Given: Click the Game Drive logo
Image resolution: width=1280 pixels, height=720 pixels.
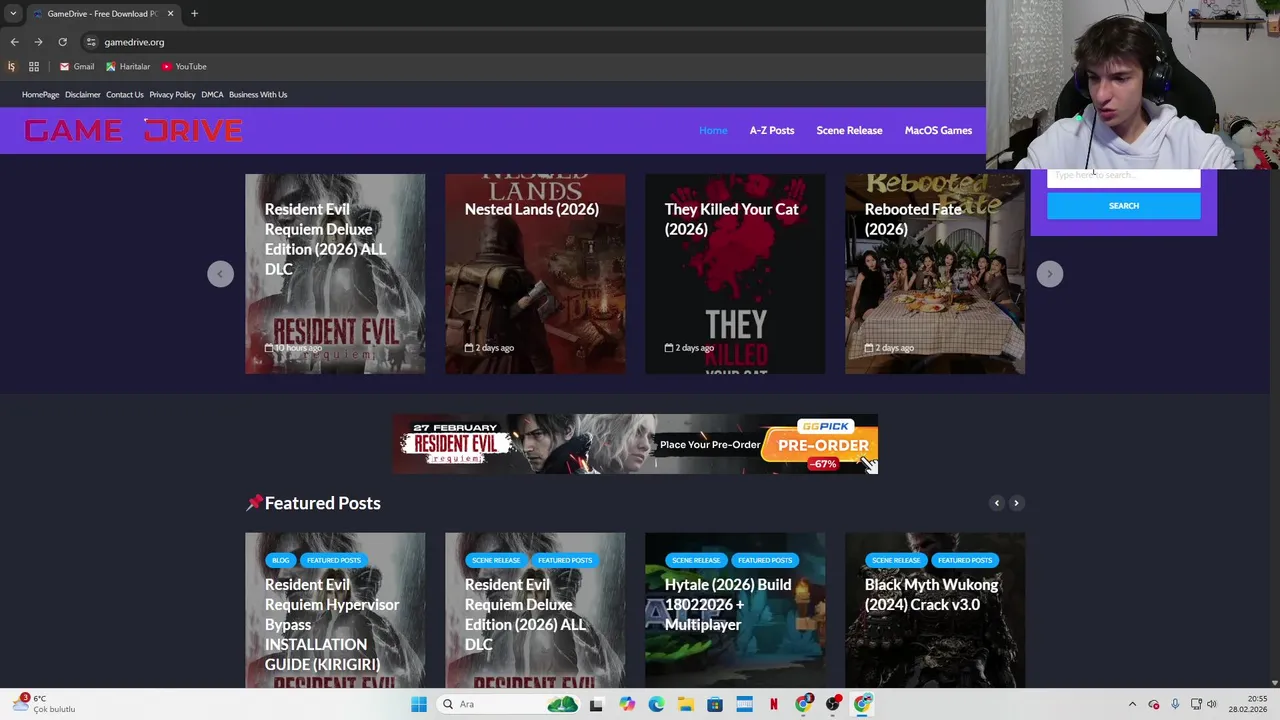Looking at the screenshot, I should point(133,131).
